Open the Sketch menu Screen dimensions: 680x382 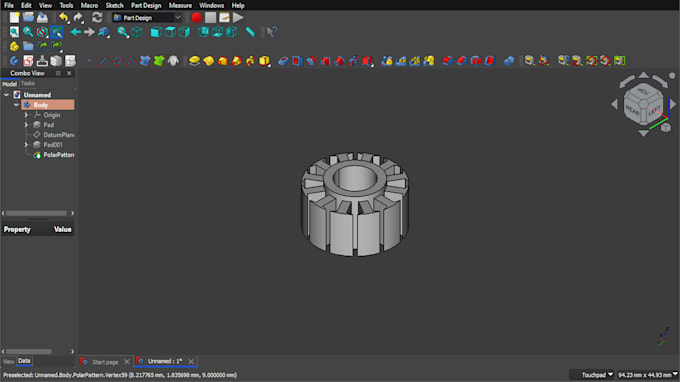[114, 5]
